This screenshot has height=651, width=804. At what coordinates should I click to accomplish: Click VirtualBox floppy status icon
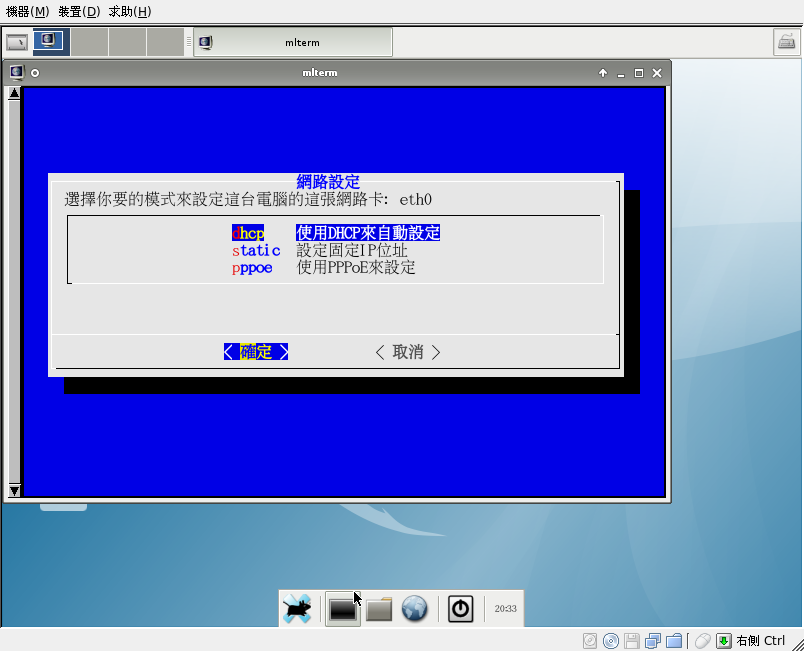(632, 641)
